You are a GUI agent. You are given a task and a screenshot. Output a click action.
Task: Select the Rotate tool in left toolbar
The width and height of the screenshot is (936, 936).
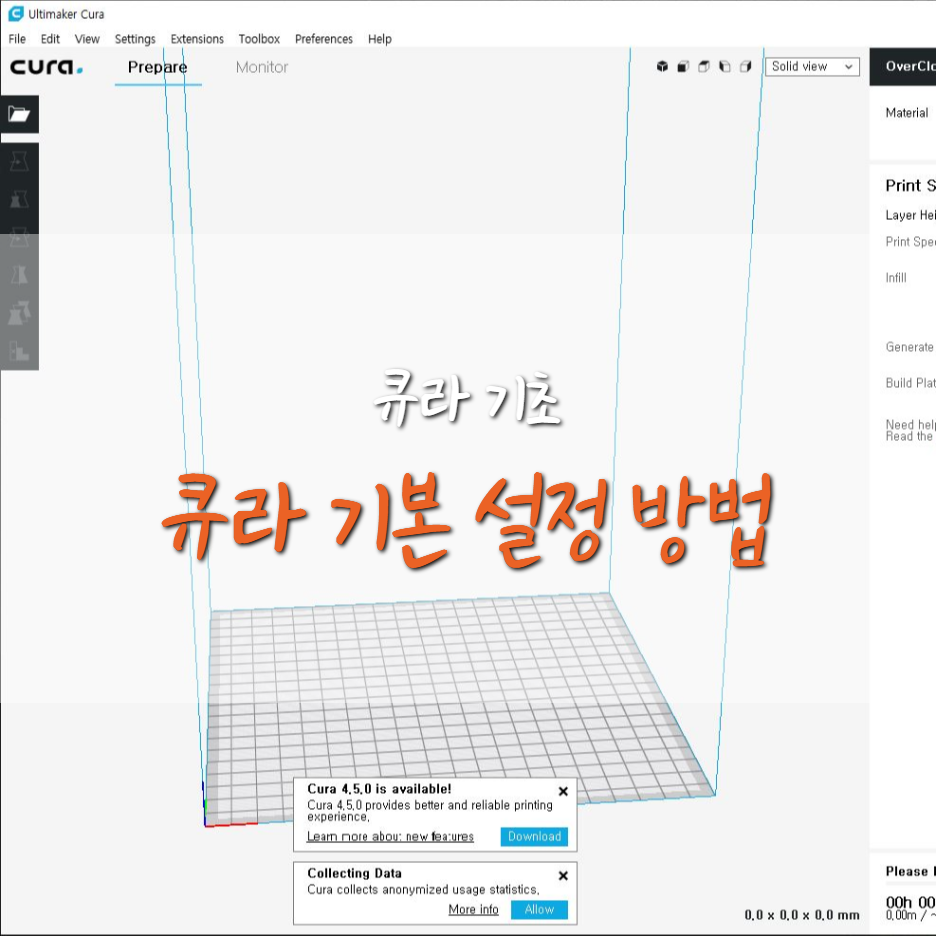point(19,238)
